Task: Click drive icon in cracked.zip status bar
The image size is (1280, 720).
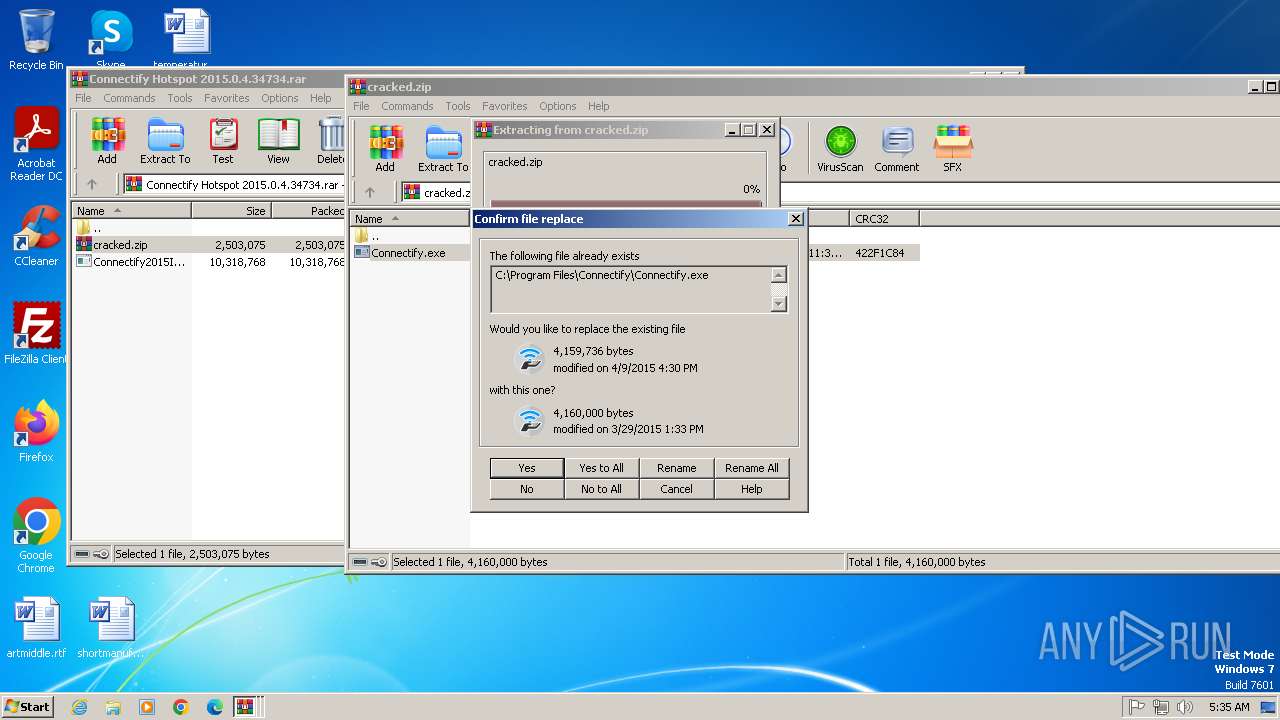Action: pos(362,562)
